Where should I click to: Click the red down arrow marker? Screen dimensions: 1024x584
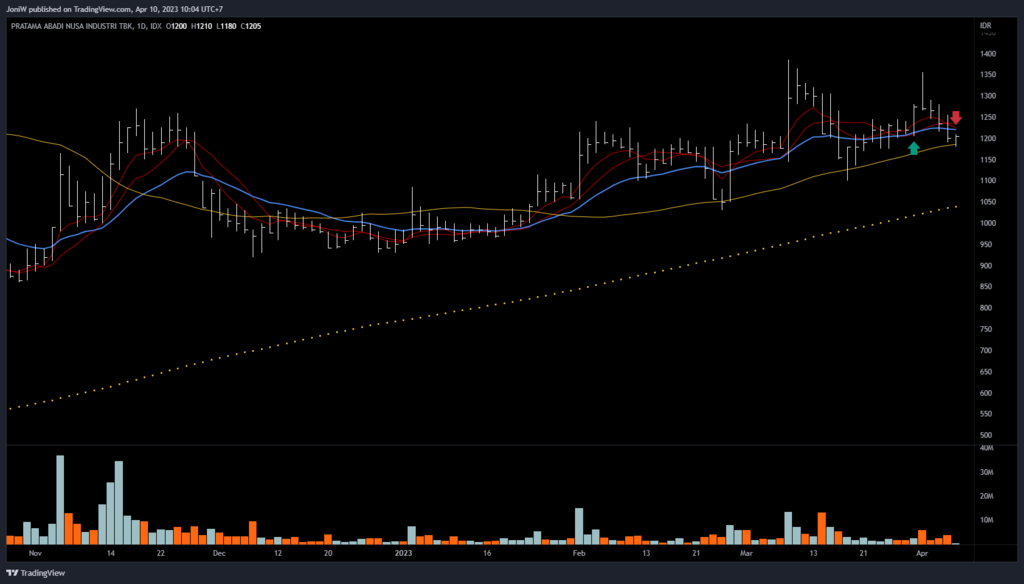[x=956, y=118]
